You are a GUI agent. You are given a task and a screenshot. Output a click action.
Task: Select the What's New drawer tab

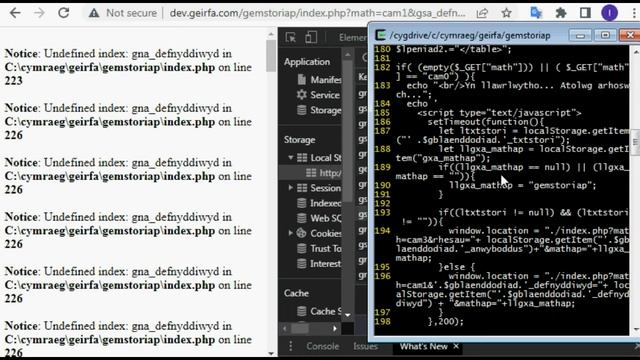pos(423,346)
